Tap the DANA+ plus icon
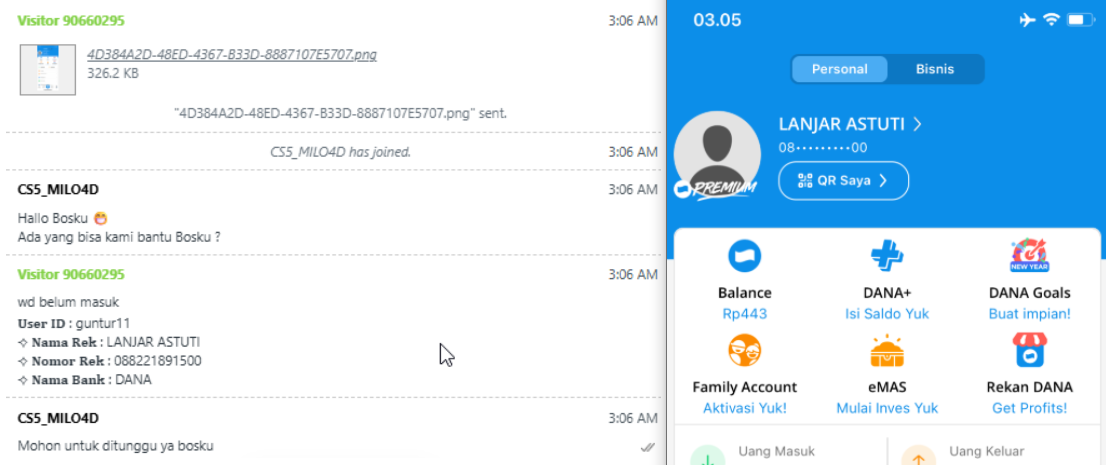 click(x=887, y=257)
